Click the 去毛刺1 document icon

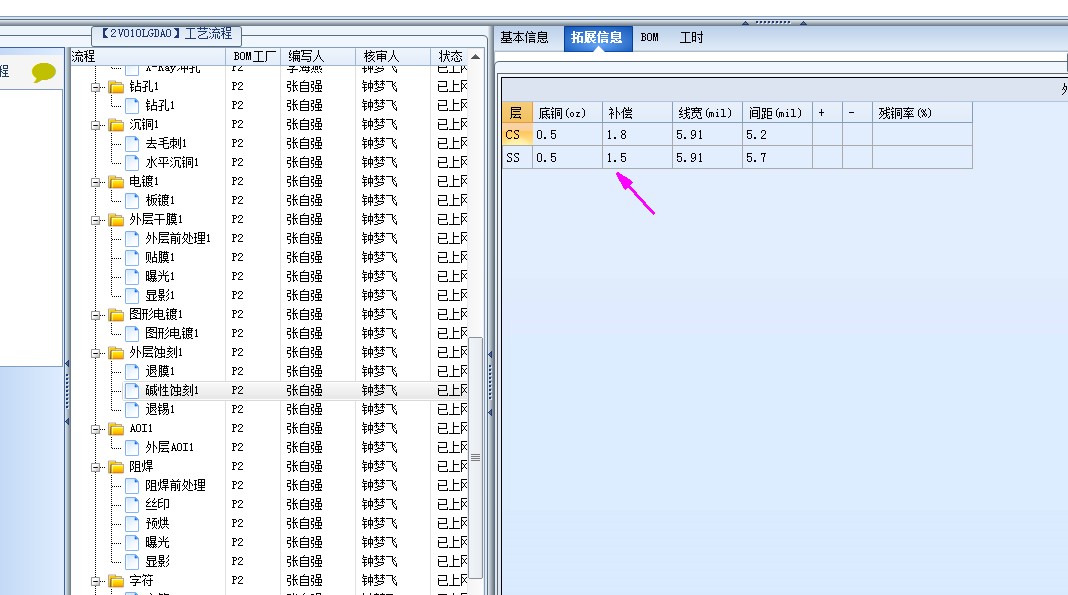click(x=132, y=144)
